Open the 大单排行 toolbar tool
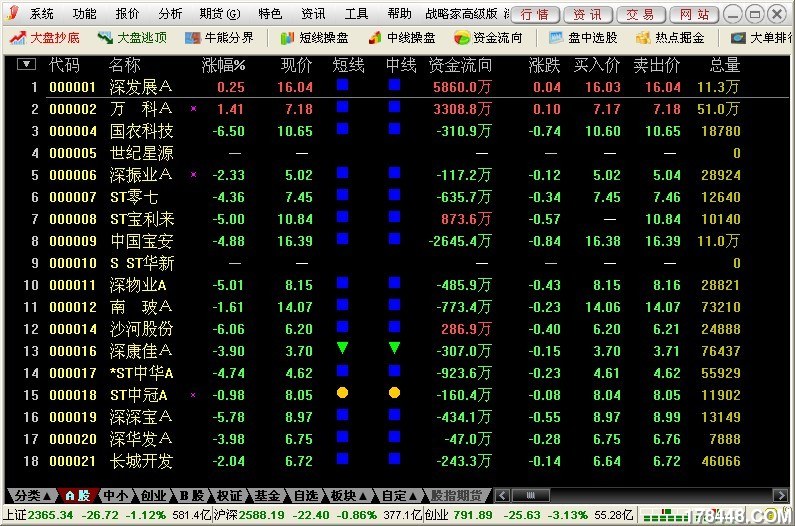The image size is (795, 526). [x=761, y=38]
